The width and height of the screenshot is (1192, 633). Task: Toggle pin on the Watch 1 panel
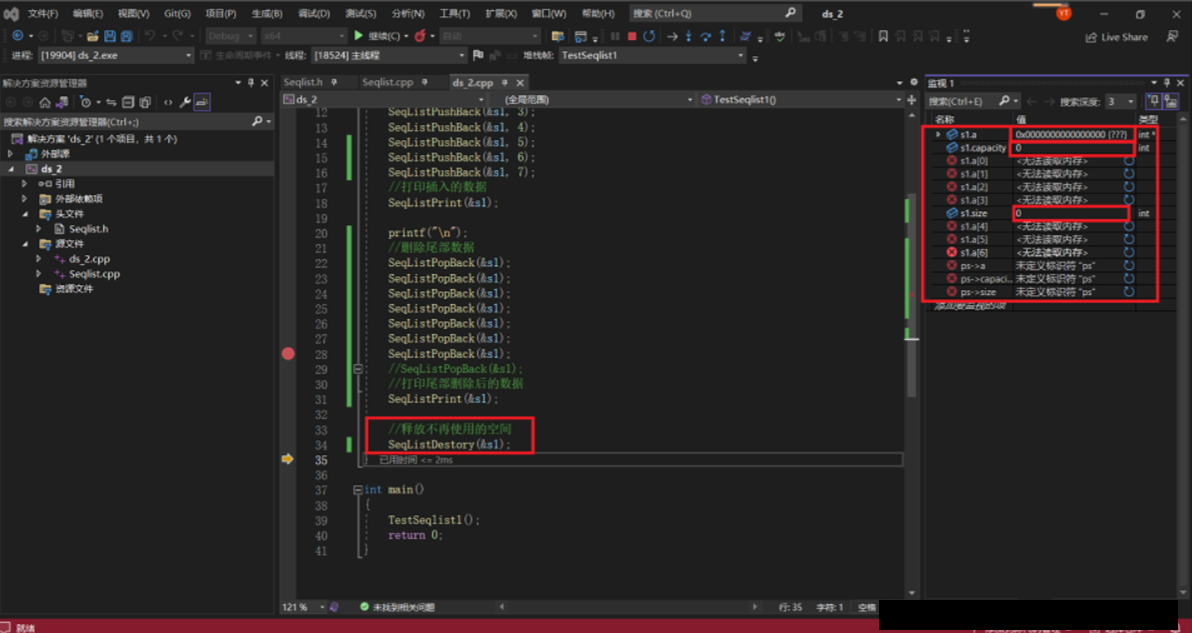pos(1166,83)
